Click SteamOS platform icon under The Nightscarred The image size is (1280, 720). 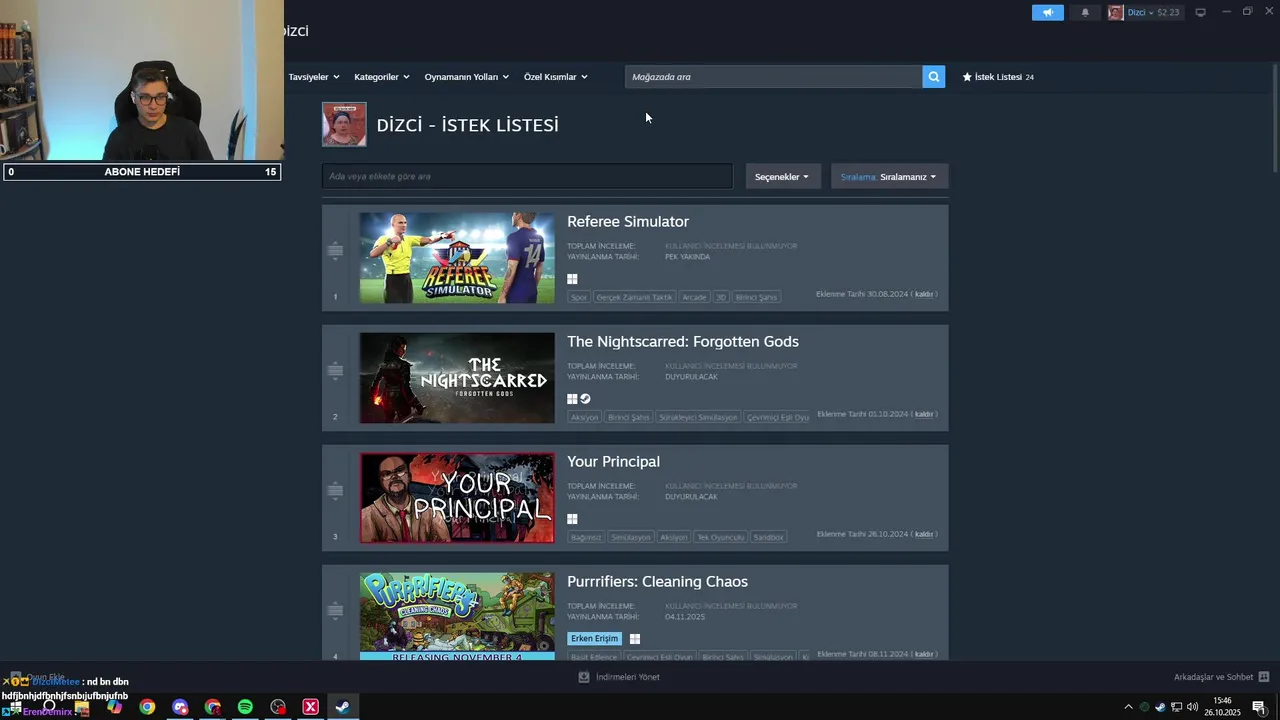click(585, 399)
